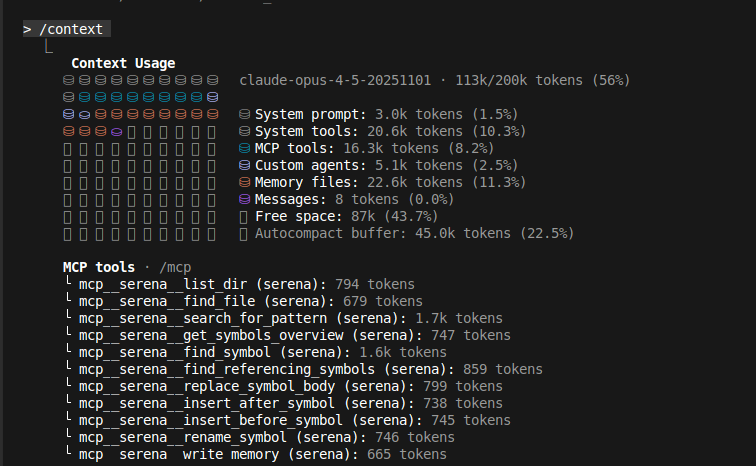
Task: Click the '/mcp' command hint
Action: pyautogui.click(x=175, y=267)
